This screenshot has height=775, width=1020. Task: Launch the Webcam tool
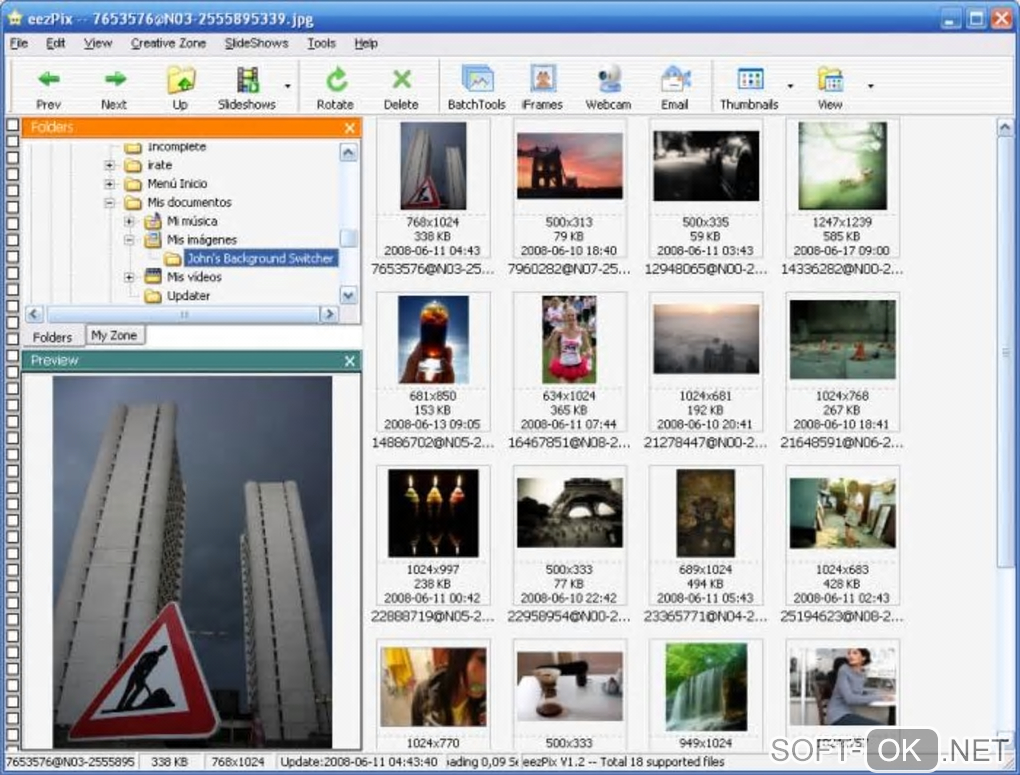tap(608, 88)
